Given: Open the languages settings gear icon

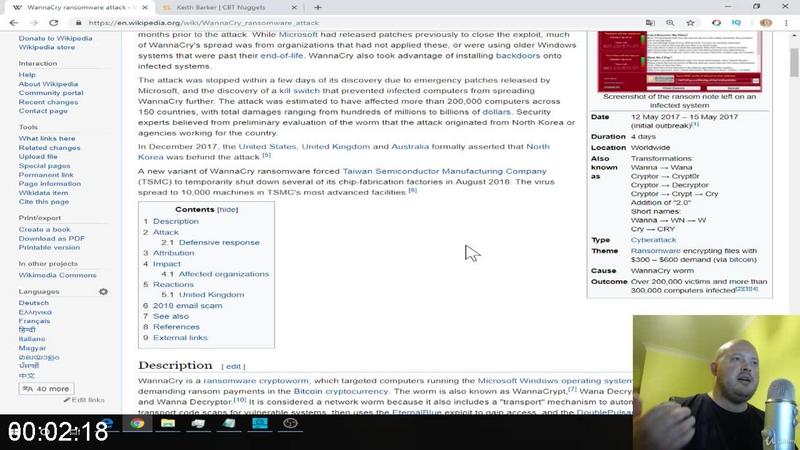Looking at the screenshot, I should [103, 291].
